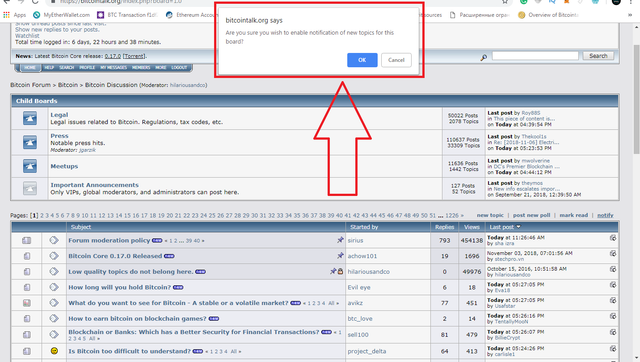Click the new topic link
Screen dimensions: 640x362
click(490, 215)
